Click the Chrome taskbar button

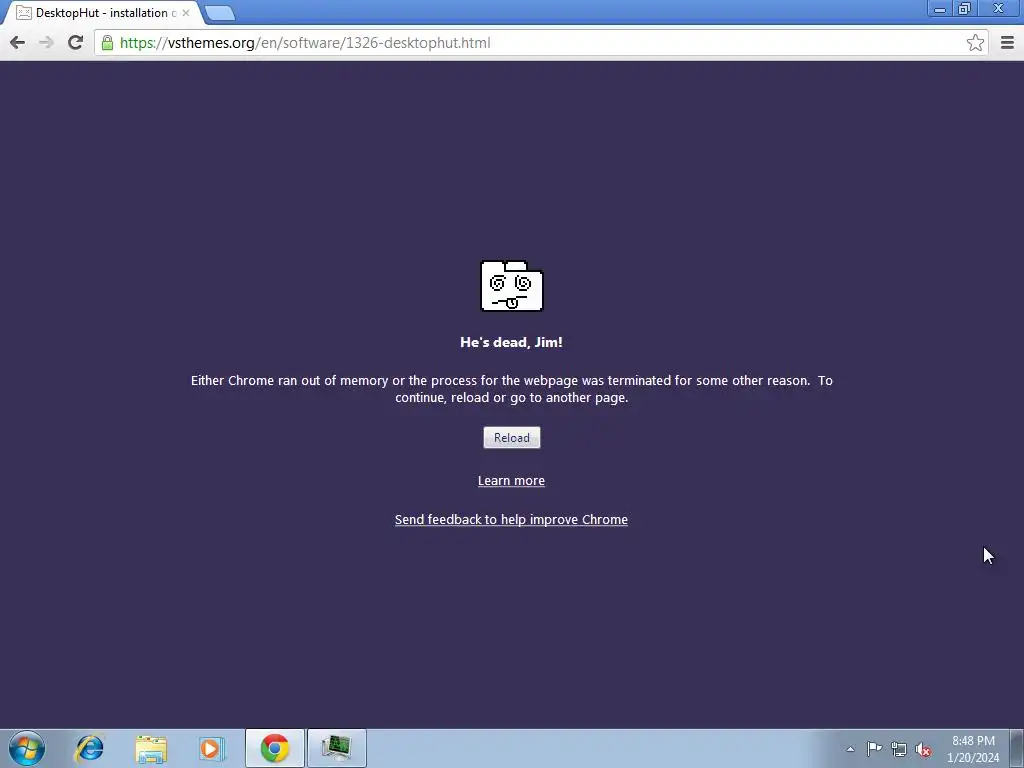point(275,748)
